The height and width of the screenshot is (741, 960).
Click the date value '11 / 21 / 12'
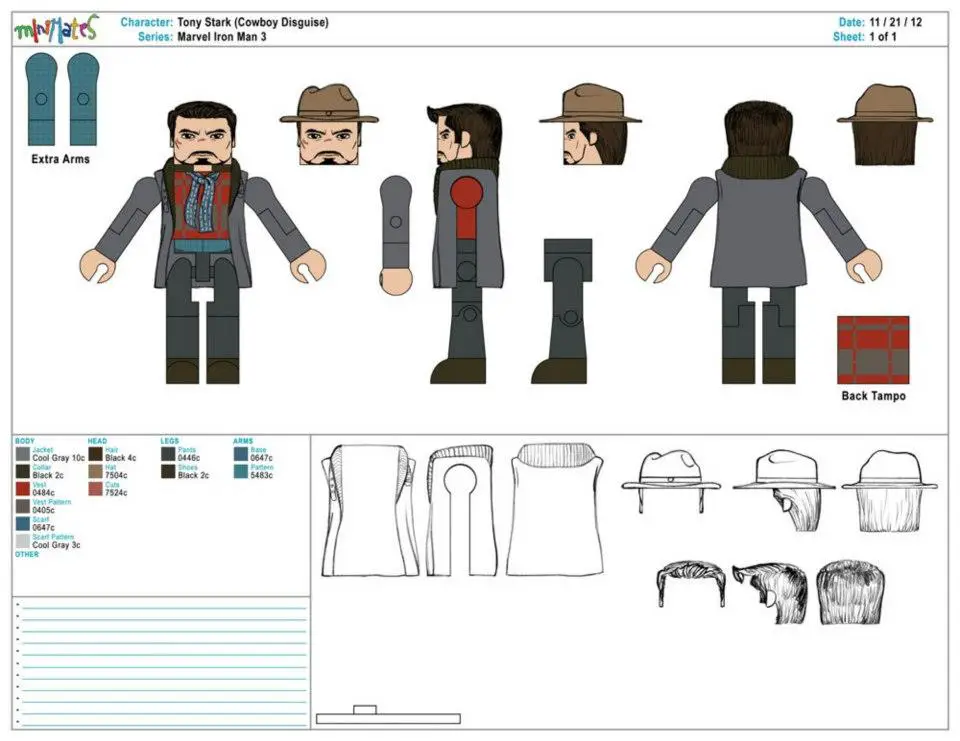tap(896, 22)
